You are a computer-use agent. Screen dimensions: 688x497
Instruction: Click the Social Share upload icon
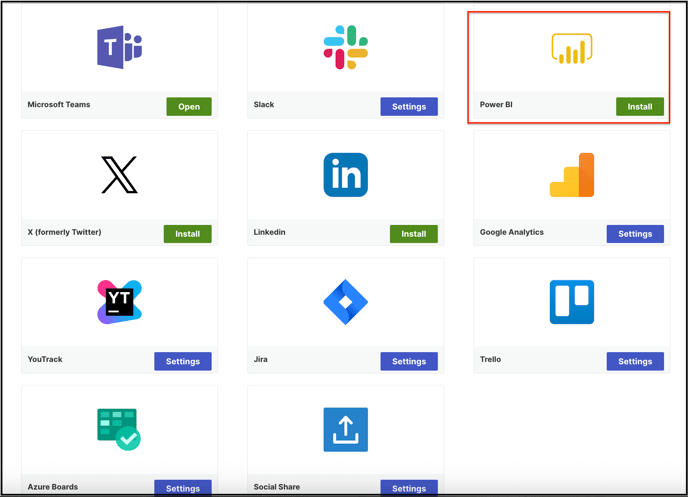[346, 429]
